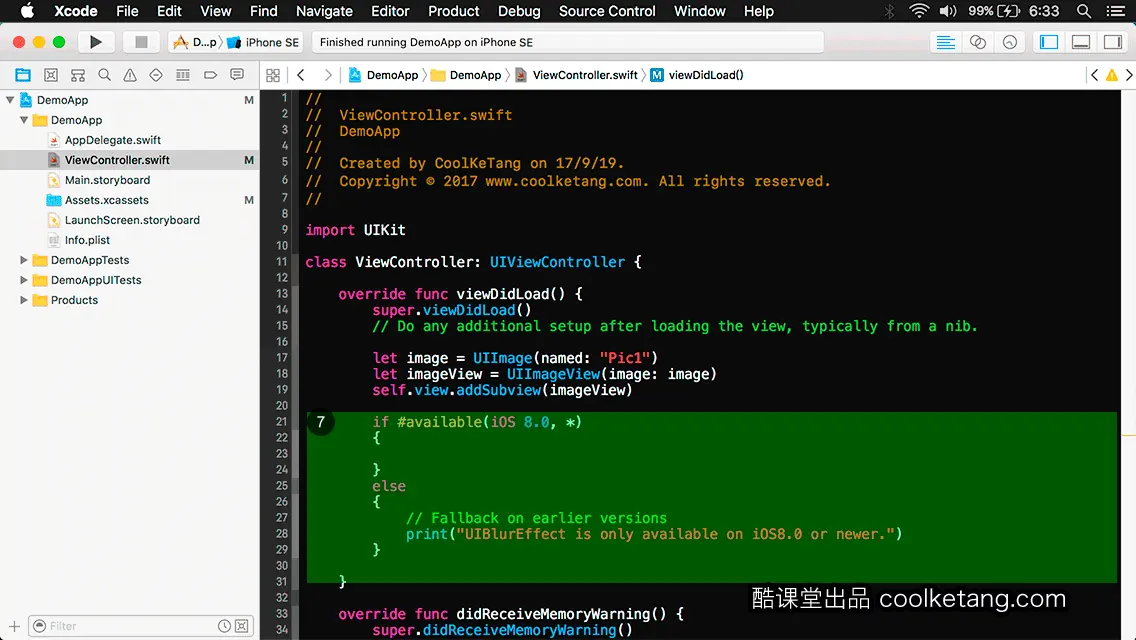The image size is (1136, 640).
Task: Open the Edit menu
Action: tap(169, 11)
